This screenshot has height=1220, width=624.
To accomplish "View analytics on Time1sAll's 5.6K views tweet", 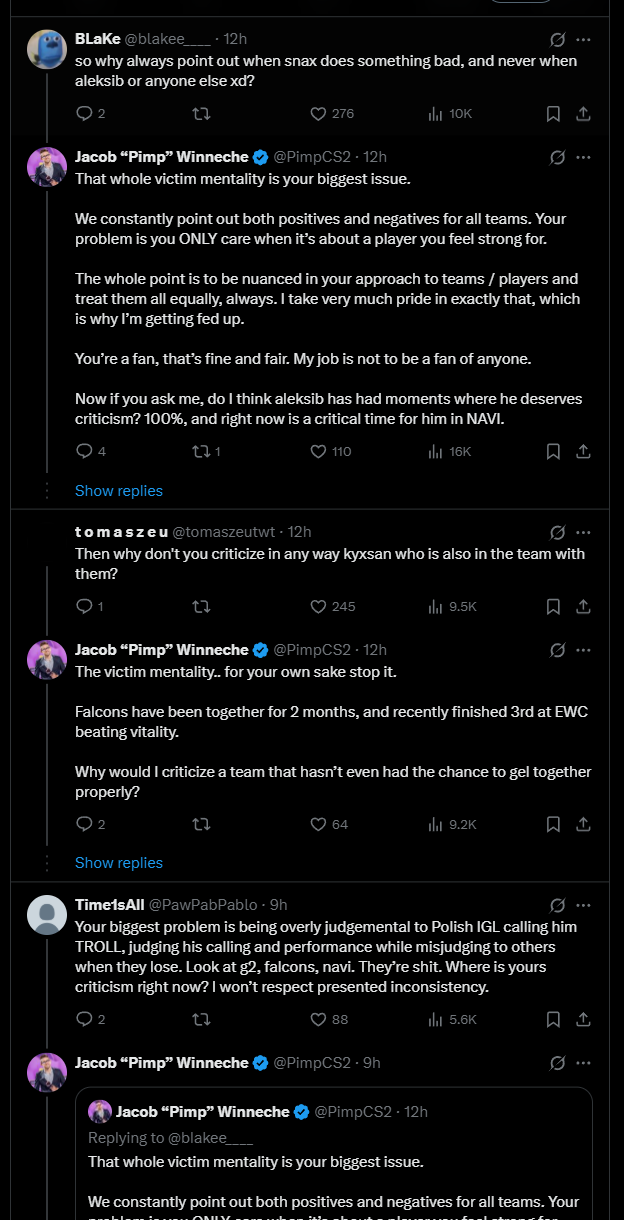I will (x=452, y=1019).
